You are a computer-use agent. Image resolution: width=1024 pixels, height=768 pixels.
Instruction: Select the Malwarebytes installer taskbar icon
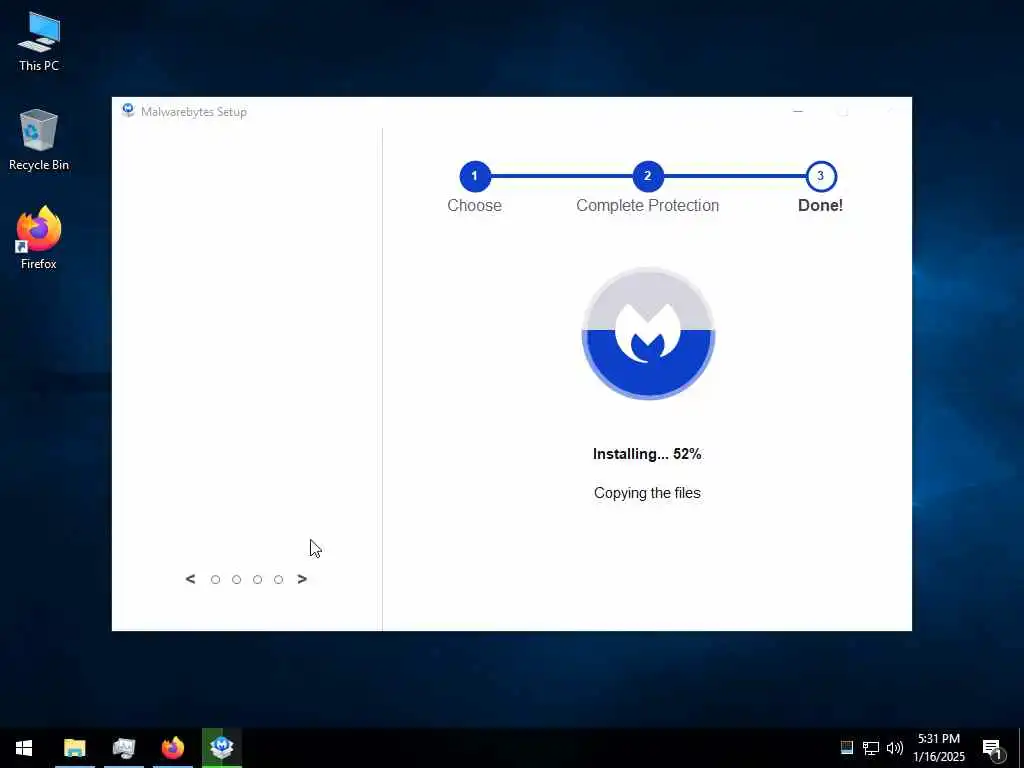coord(222,748)
